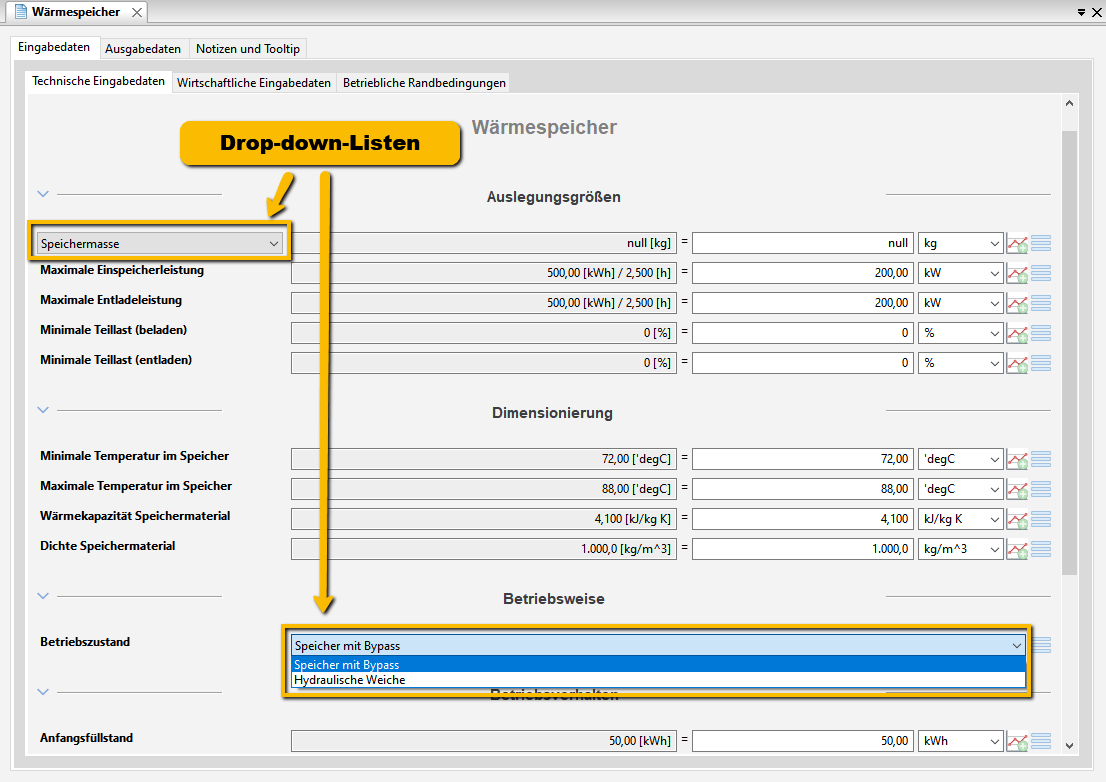This screenshot has height=782, width=1106.
Task: Click the chart icon in the Speichermasse row
Action: [1017, 243]
